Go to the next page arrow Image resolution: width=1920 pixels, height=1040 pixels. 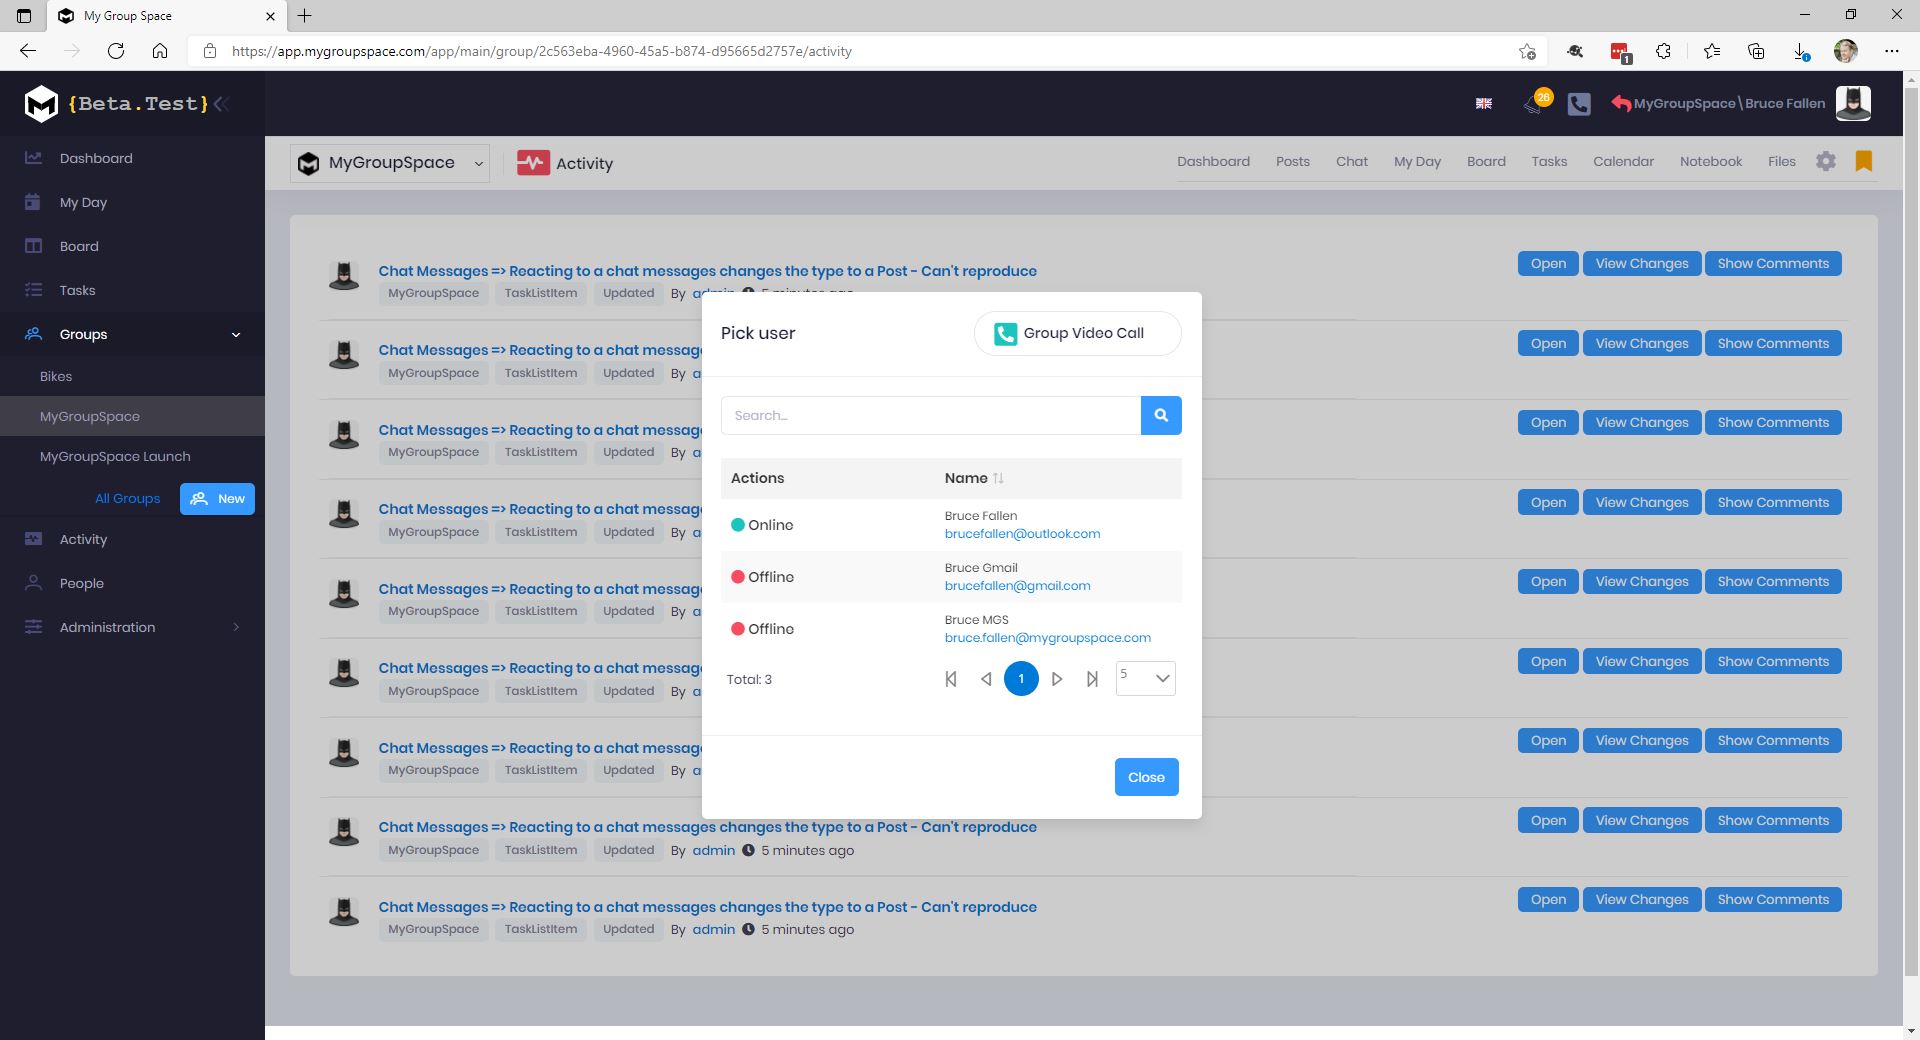coord(1056,679)
